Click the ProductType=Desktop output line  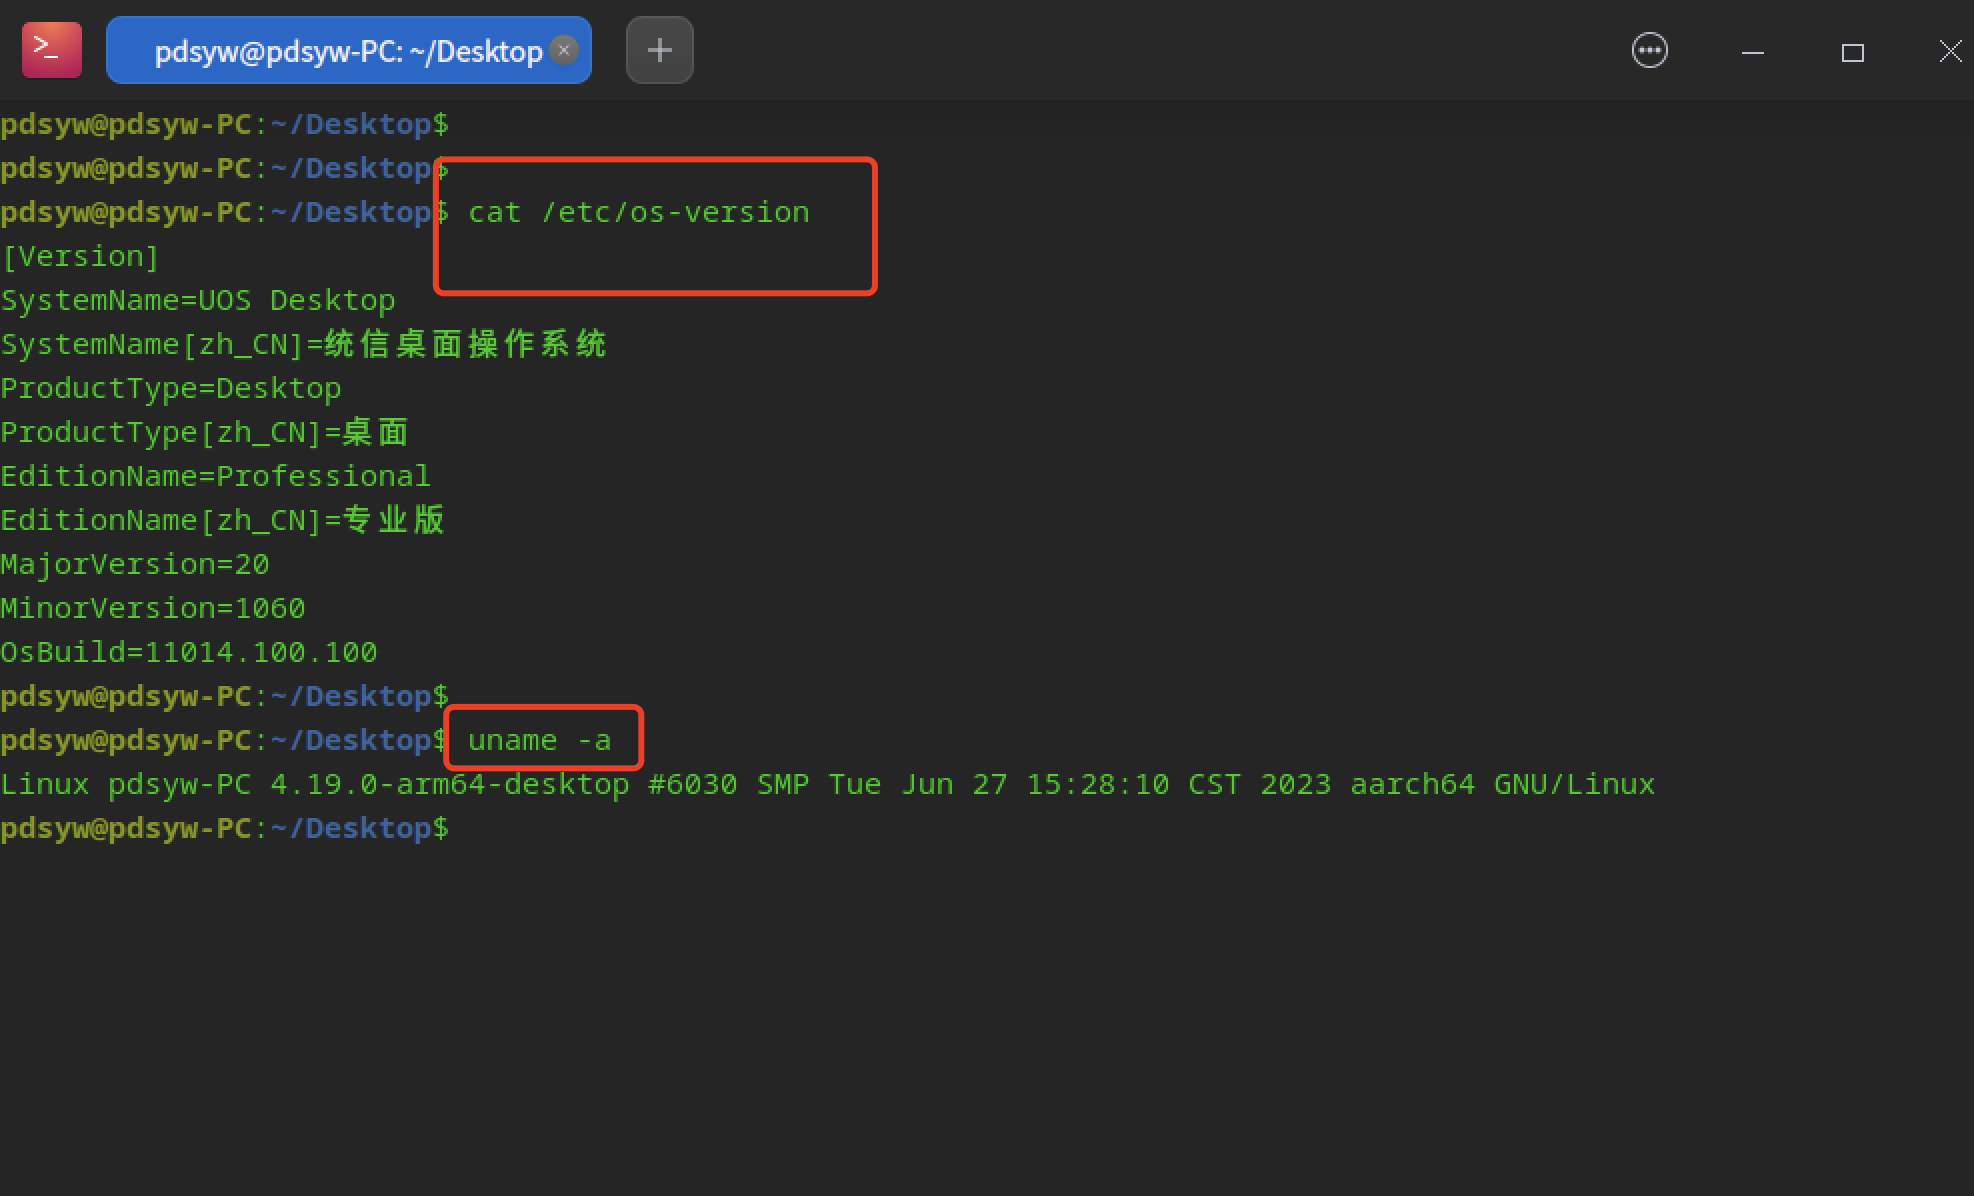(171, 388)
